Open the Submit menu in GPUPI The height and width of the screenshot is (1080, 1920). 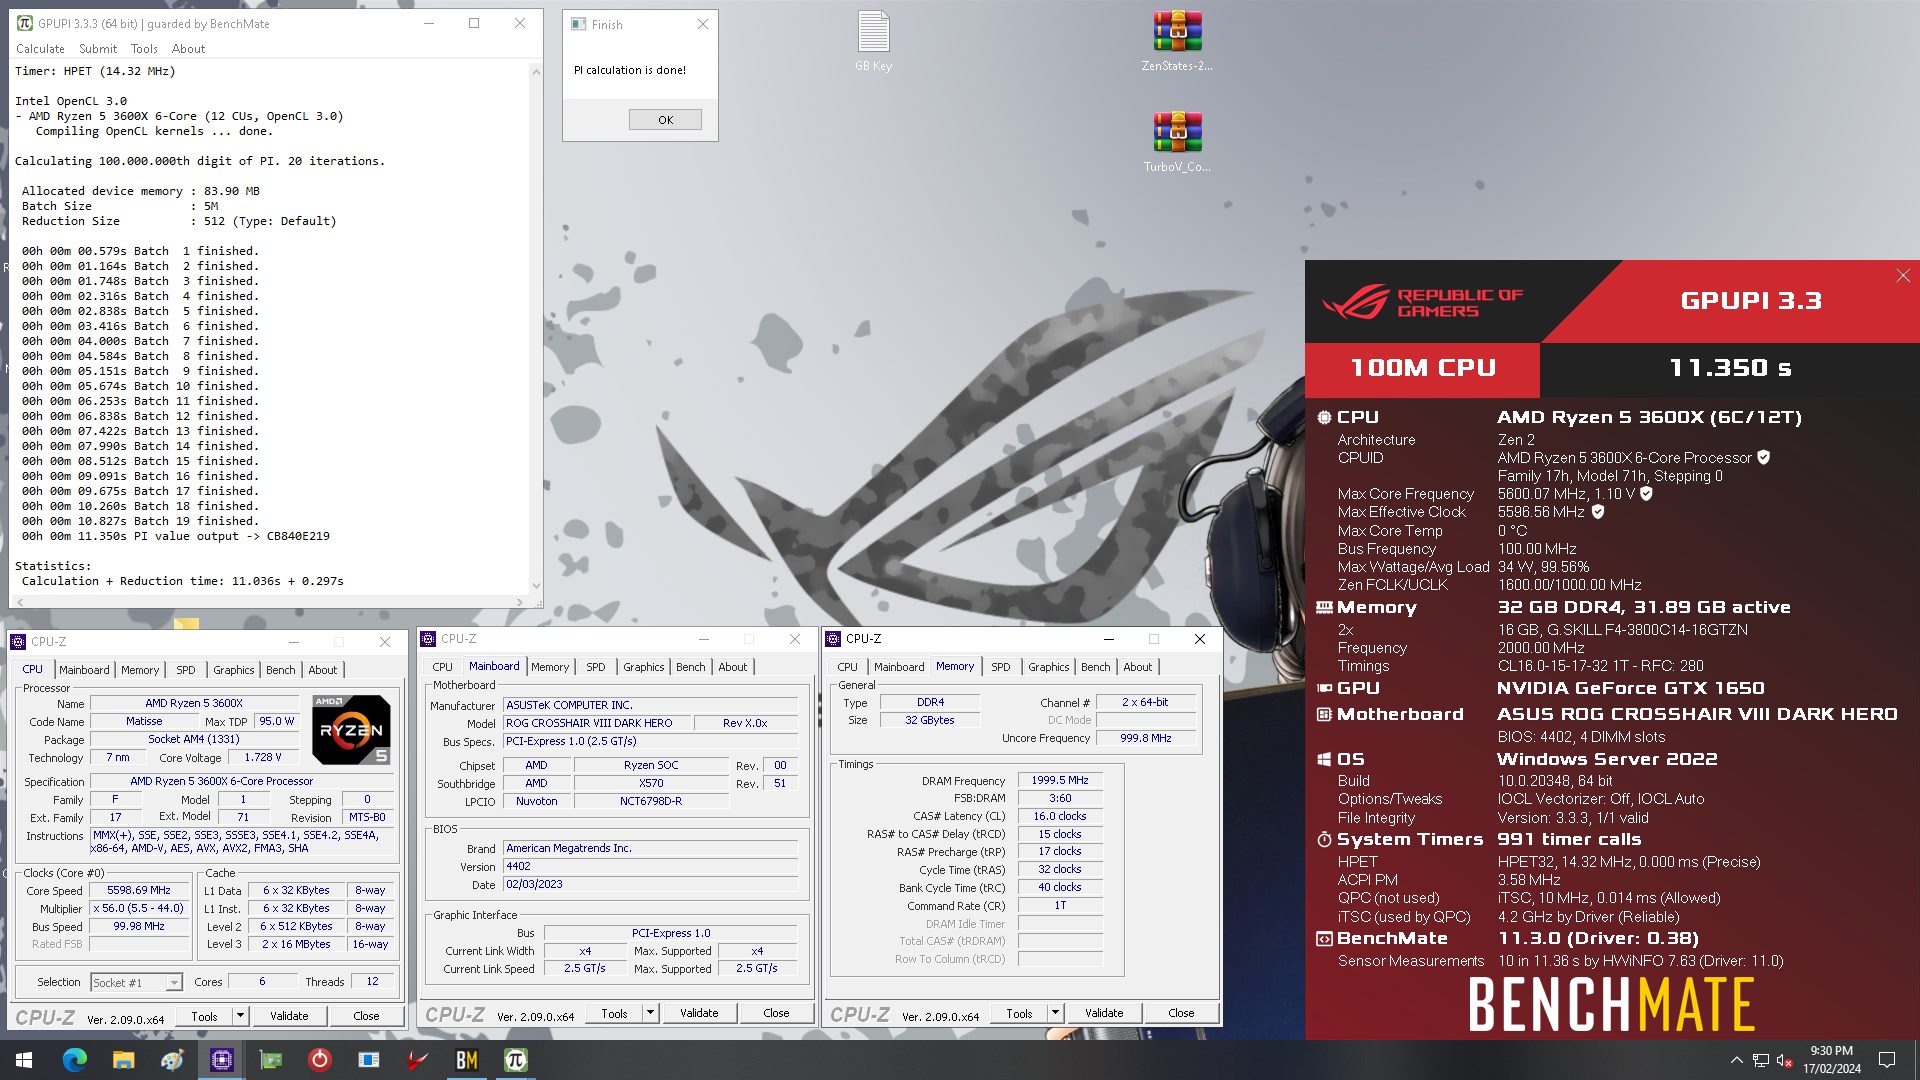click(x=98, y=48)
